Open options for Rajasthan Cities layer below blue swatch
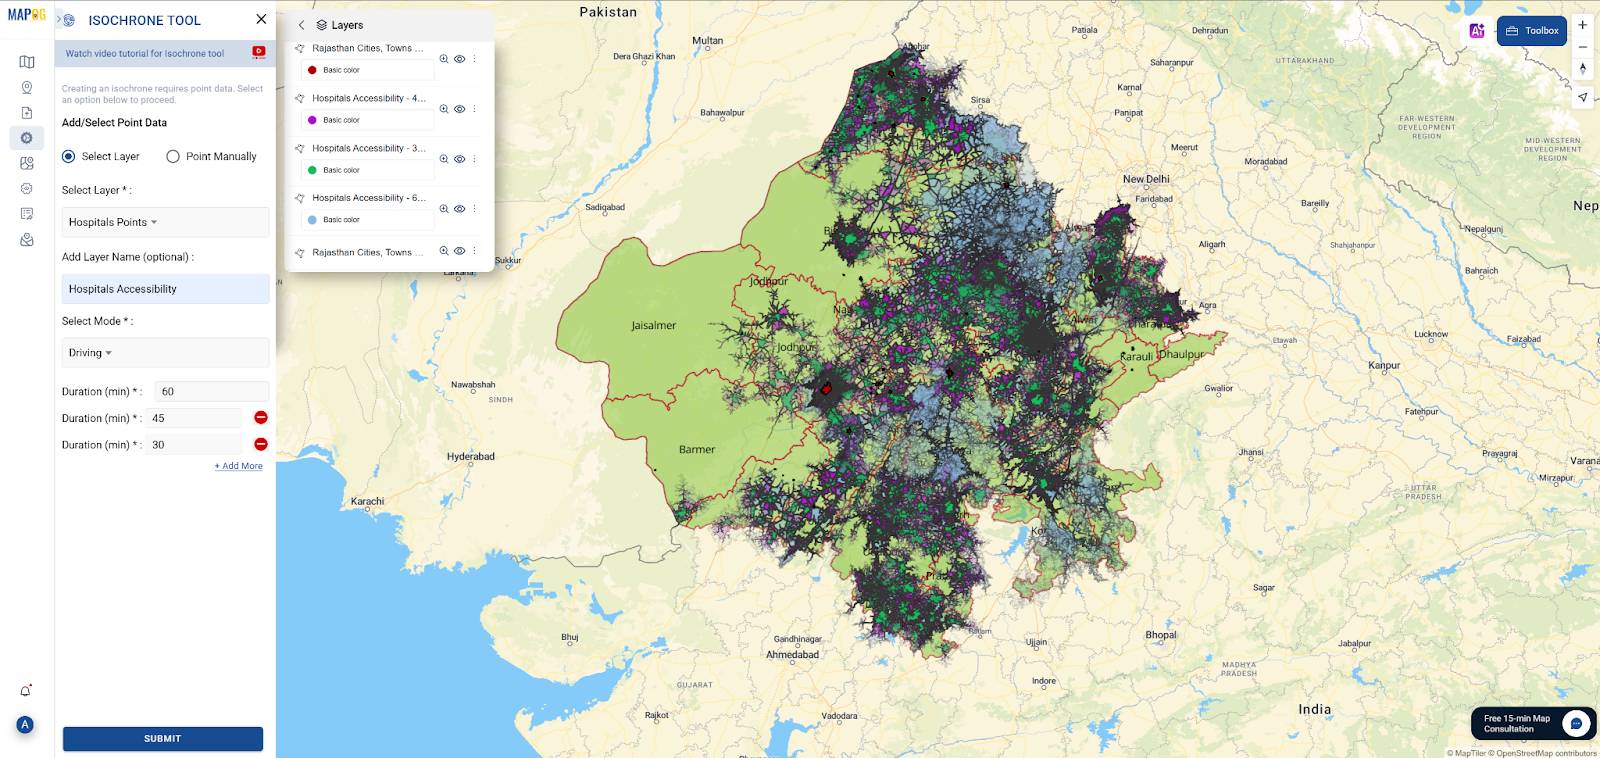This screenshot has width=1600, height=758. tap(474, 251)
